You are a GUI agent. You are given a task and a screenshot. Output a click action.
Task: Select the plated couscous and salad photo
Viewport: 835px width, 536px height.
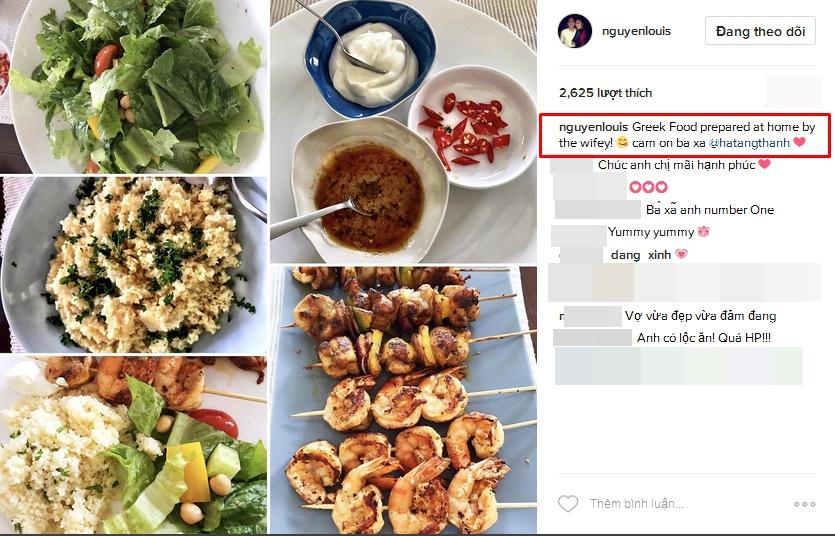tap(133, 445)
